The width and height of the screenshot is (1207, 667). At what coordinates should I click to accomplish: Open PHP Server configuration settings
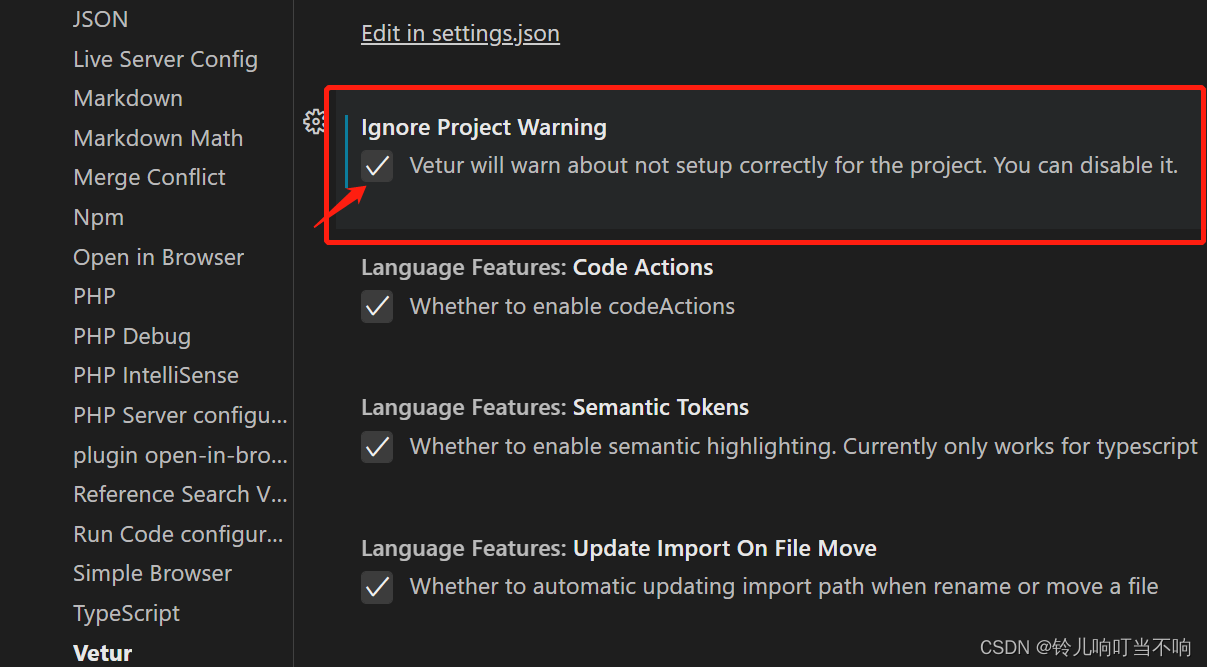[x=180, y=415]
